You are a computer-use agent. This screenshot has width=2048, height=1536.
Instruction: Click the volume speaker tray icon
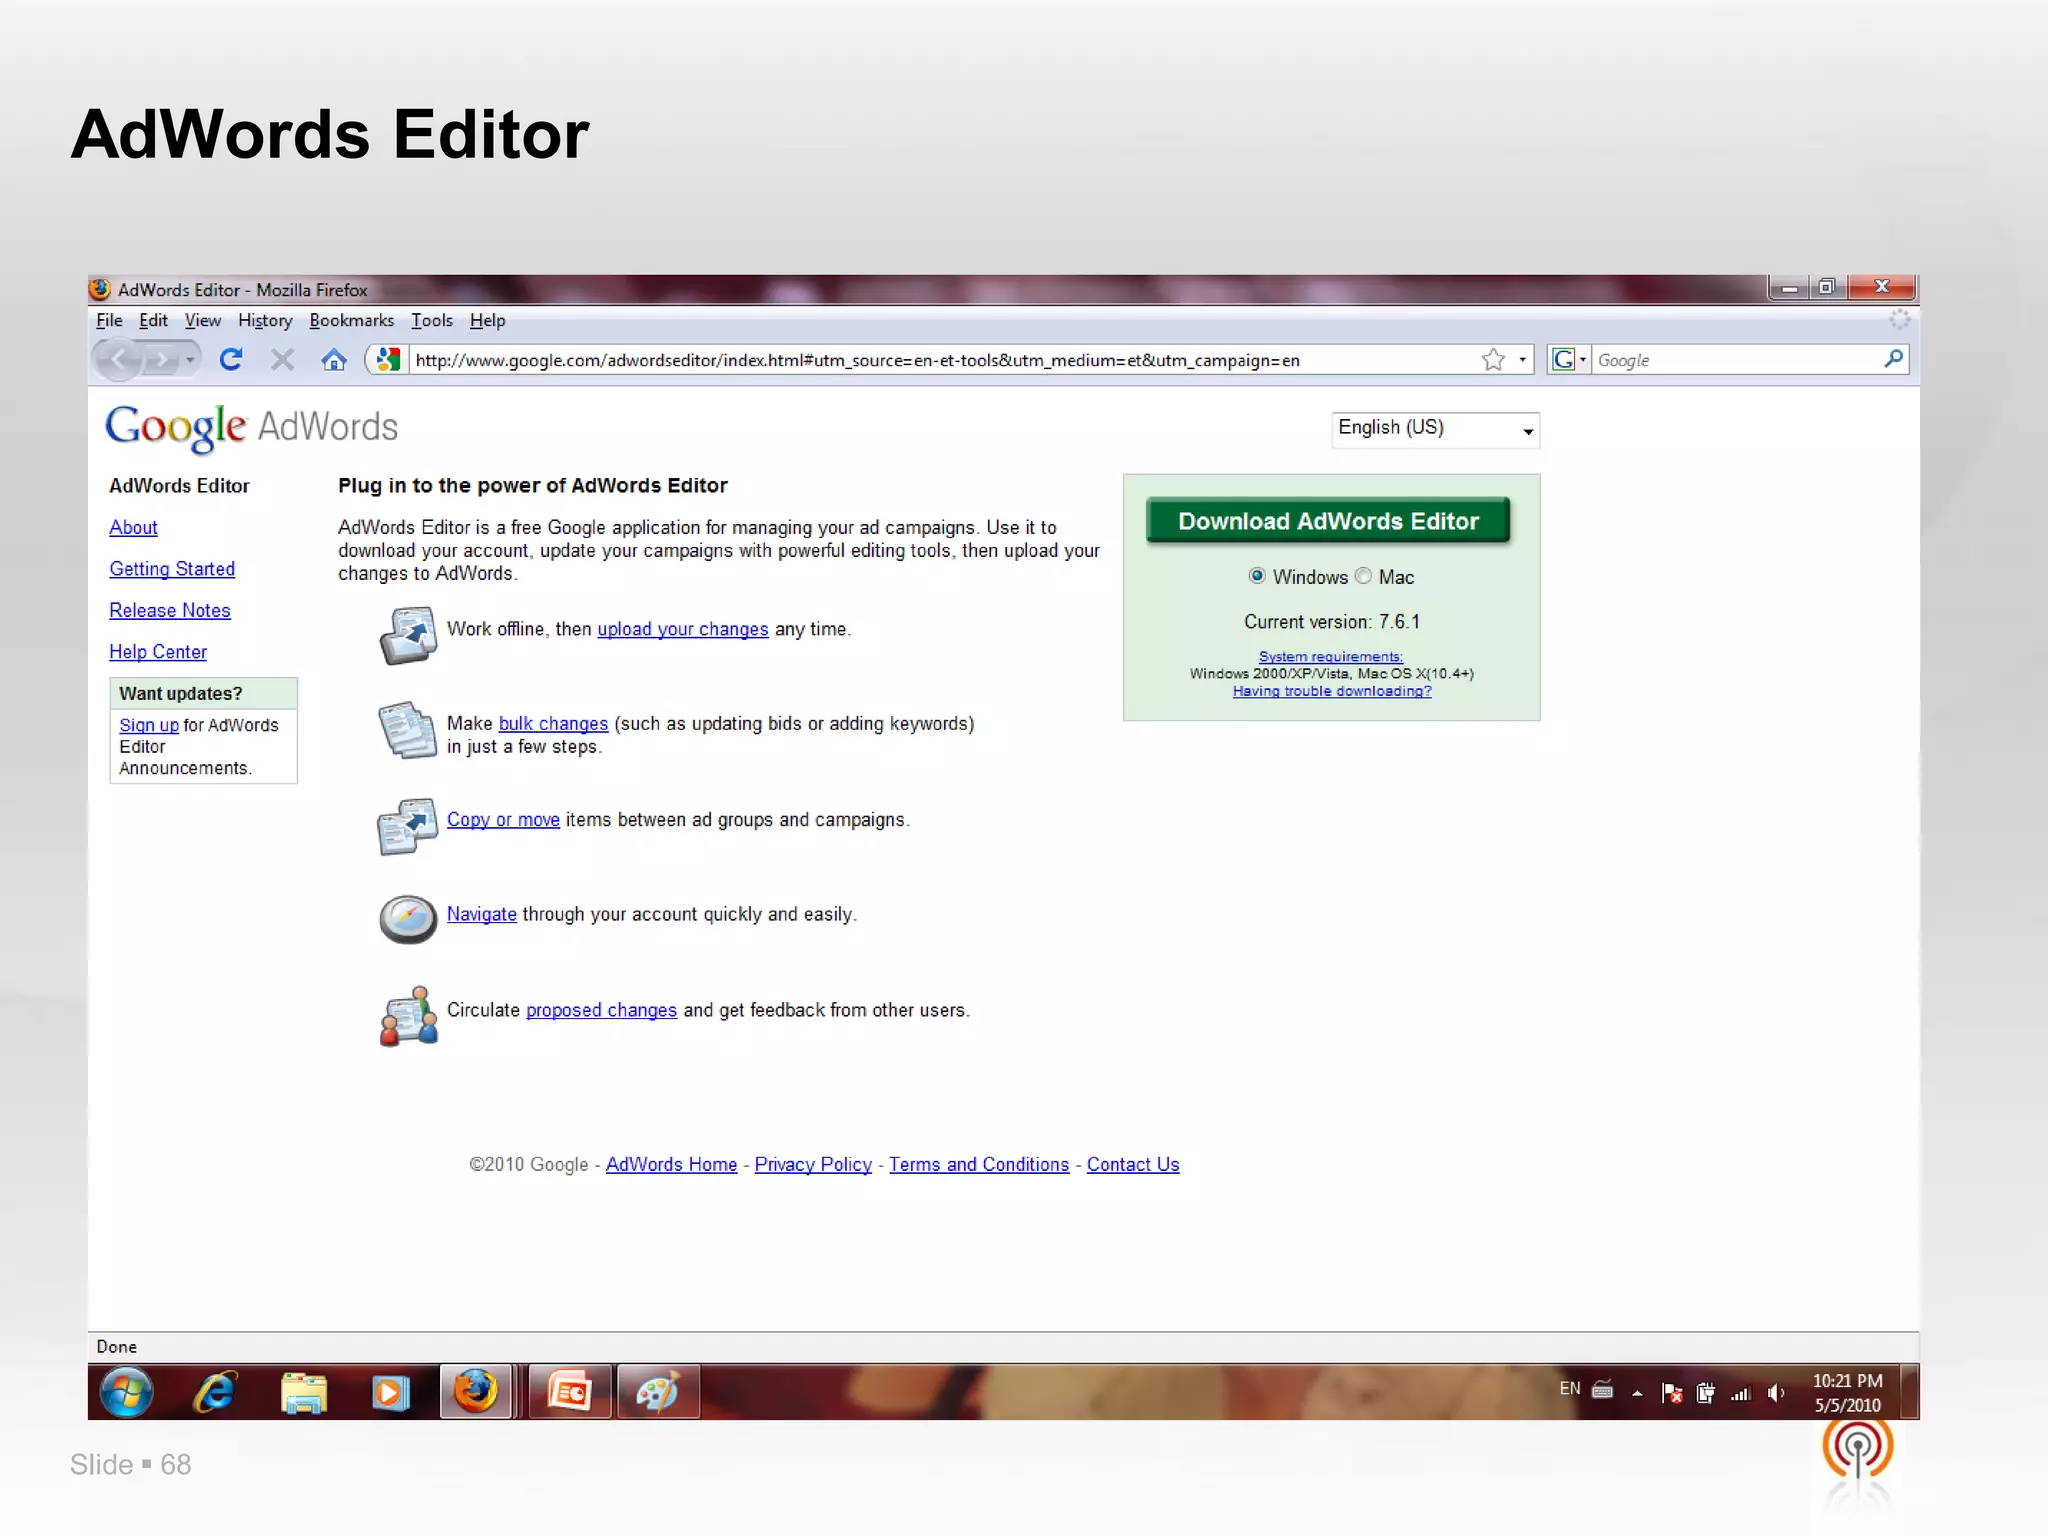point(1776,1393)
